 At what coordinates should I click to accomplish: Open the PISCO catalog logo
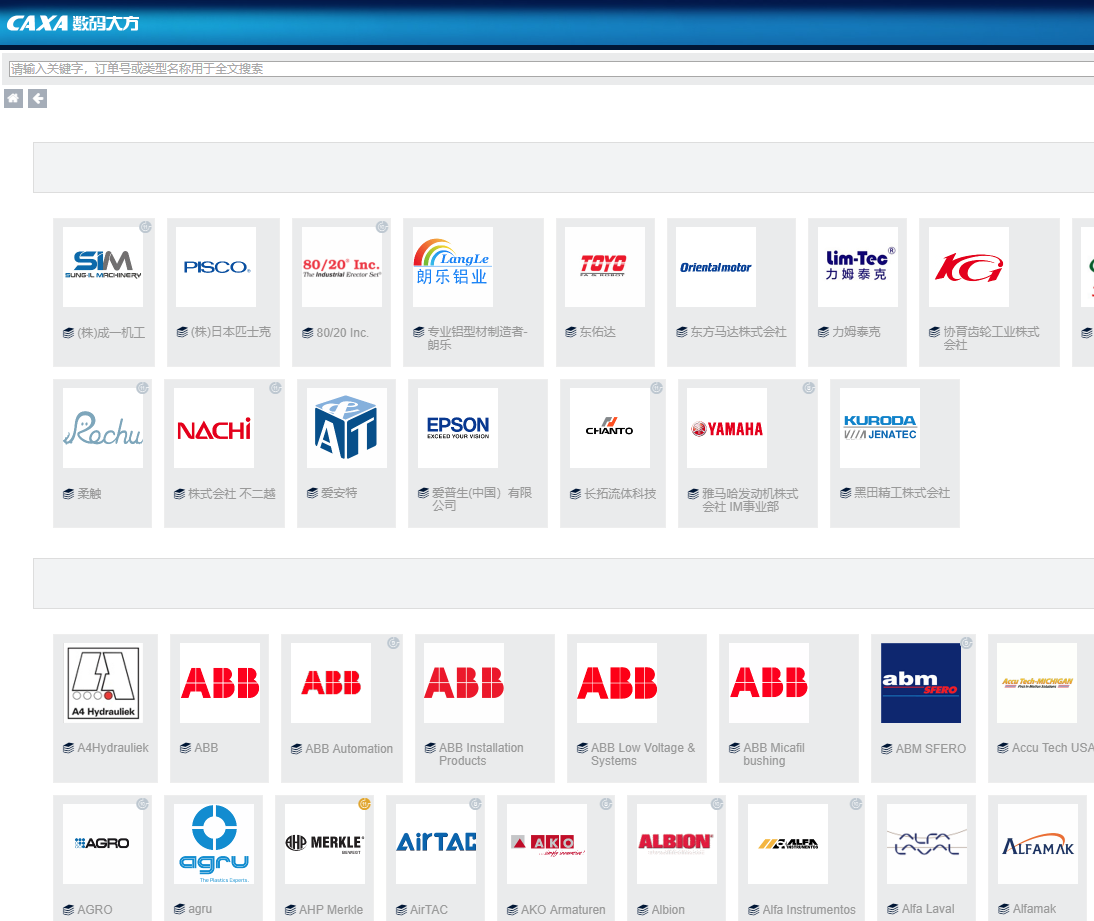coord(216,267)
